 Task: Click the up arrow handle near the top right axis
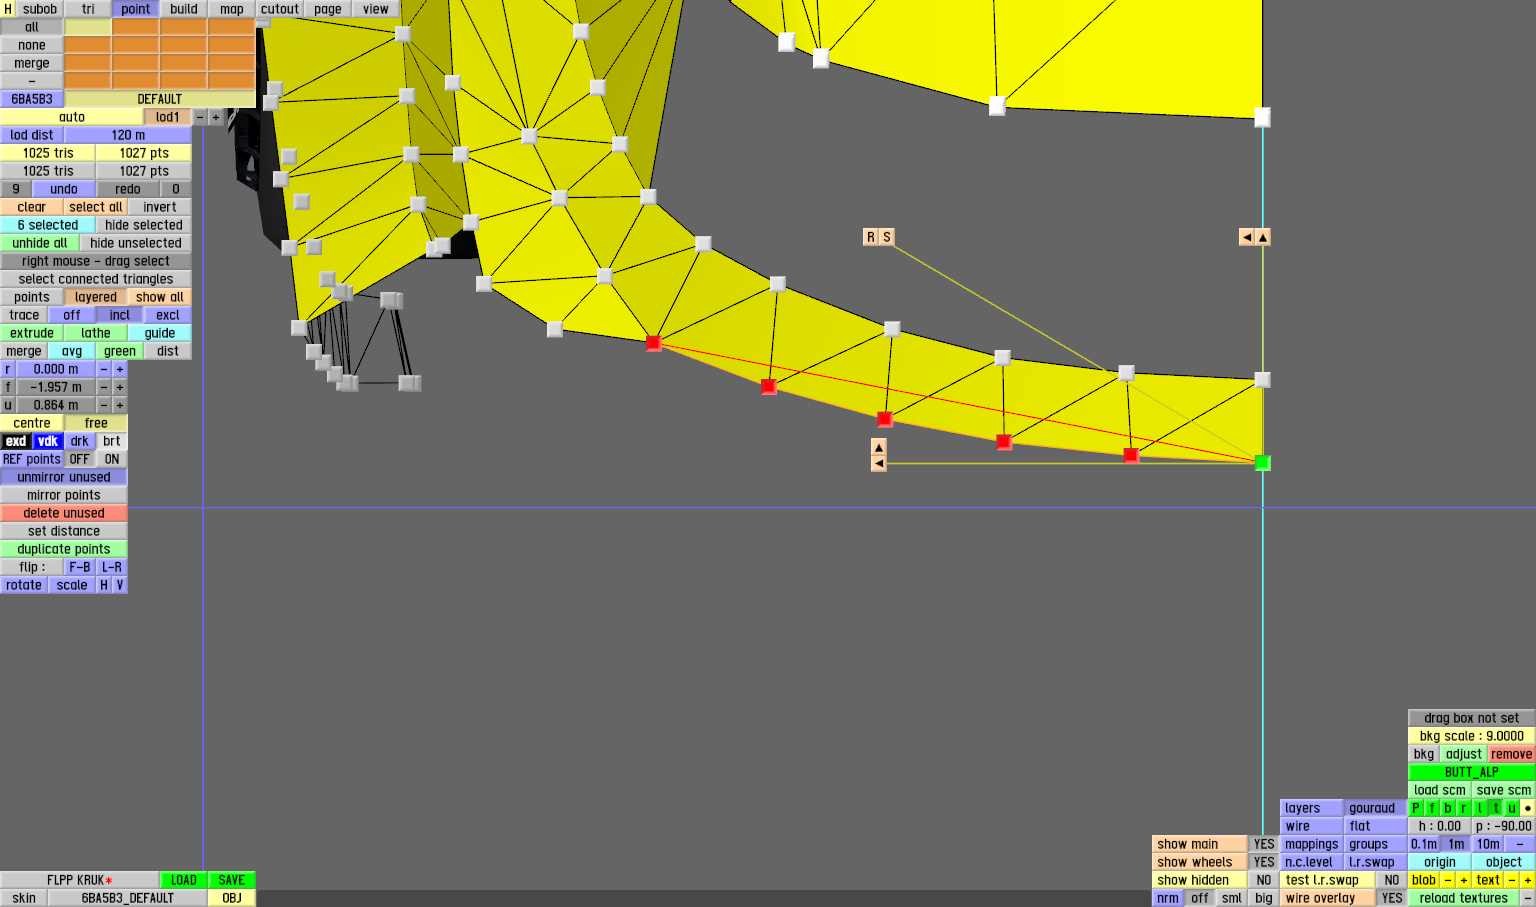pos(1263,237)
